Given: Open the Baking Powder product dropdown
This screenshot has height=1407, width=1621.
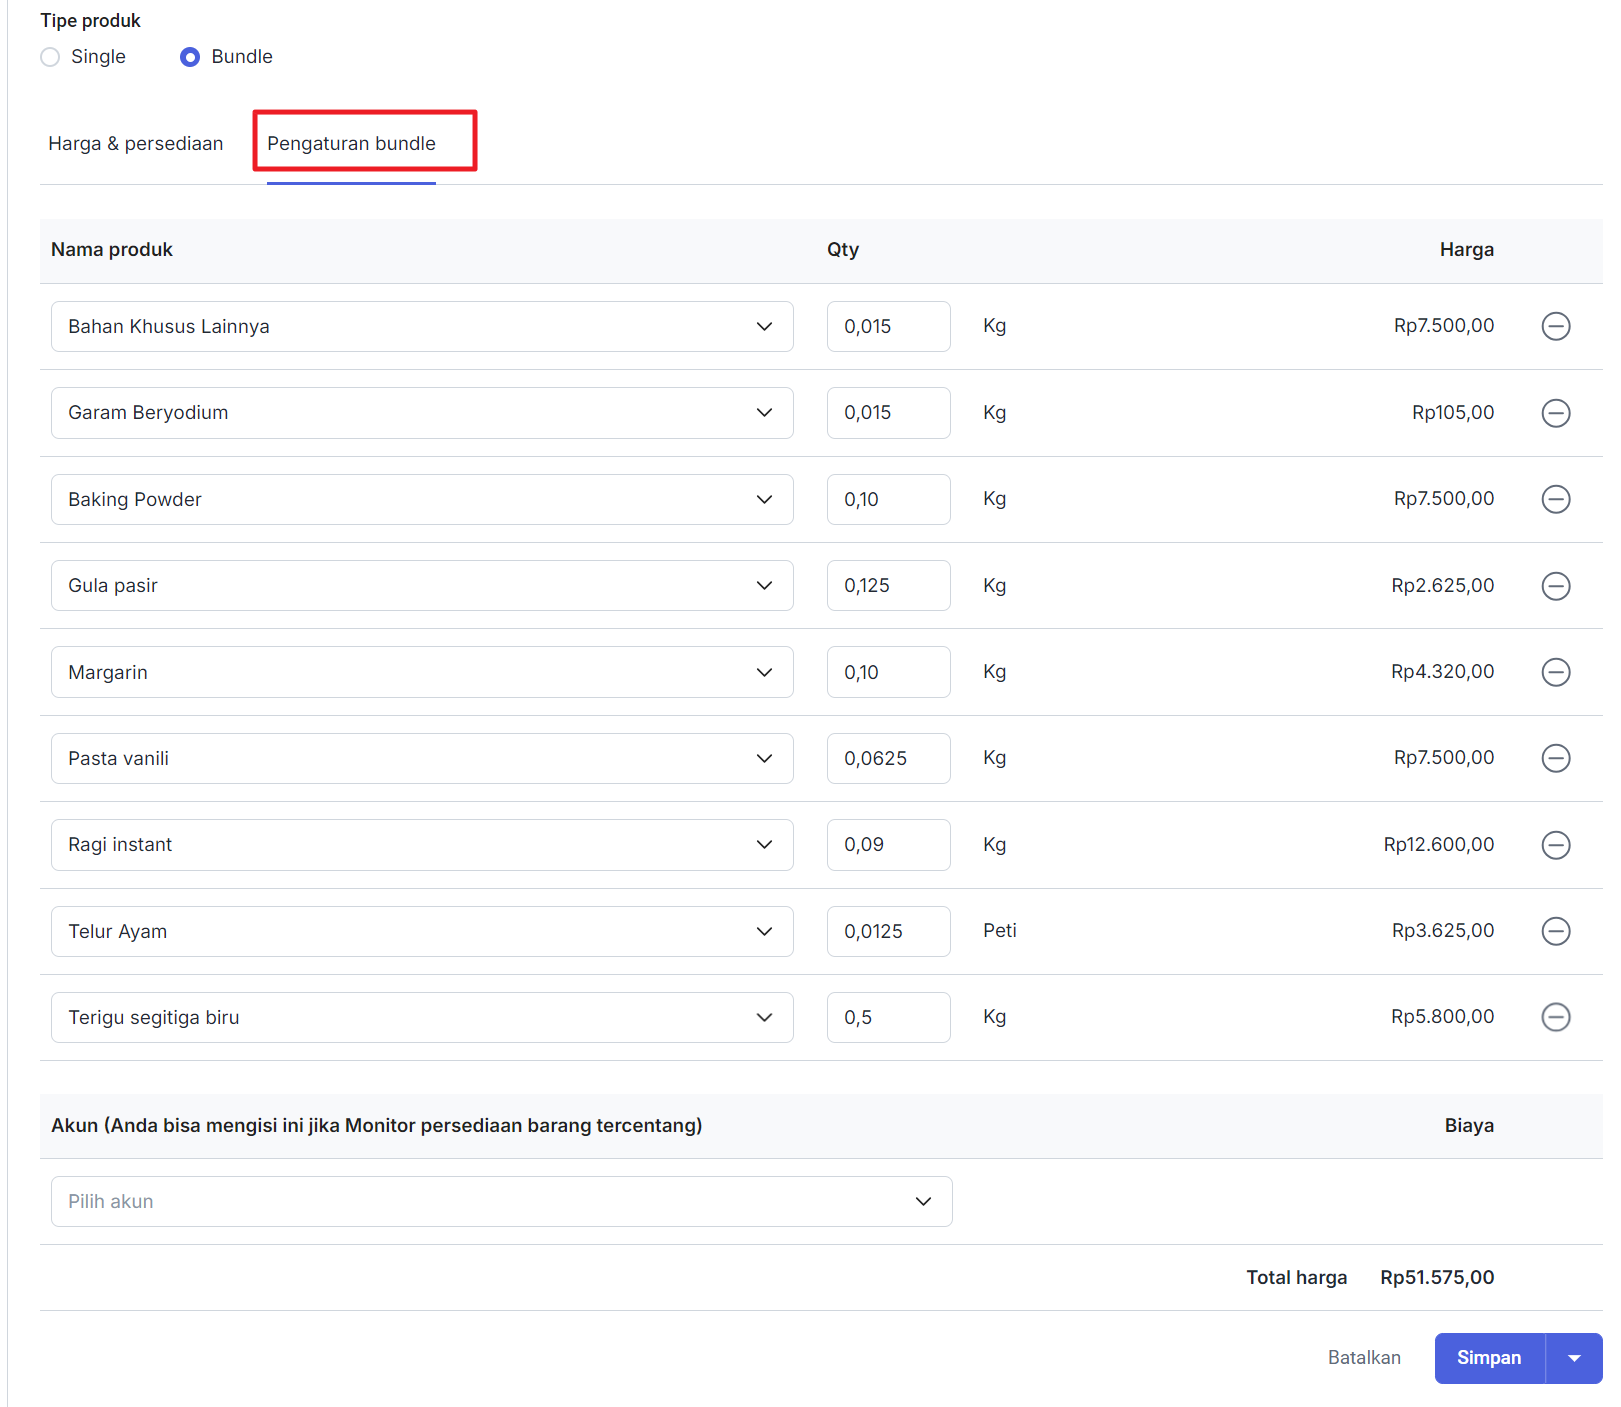Looking at the screenshot, I should [422, 499].
